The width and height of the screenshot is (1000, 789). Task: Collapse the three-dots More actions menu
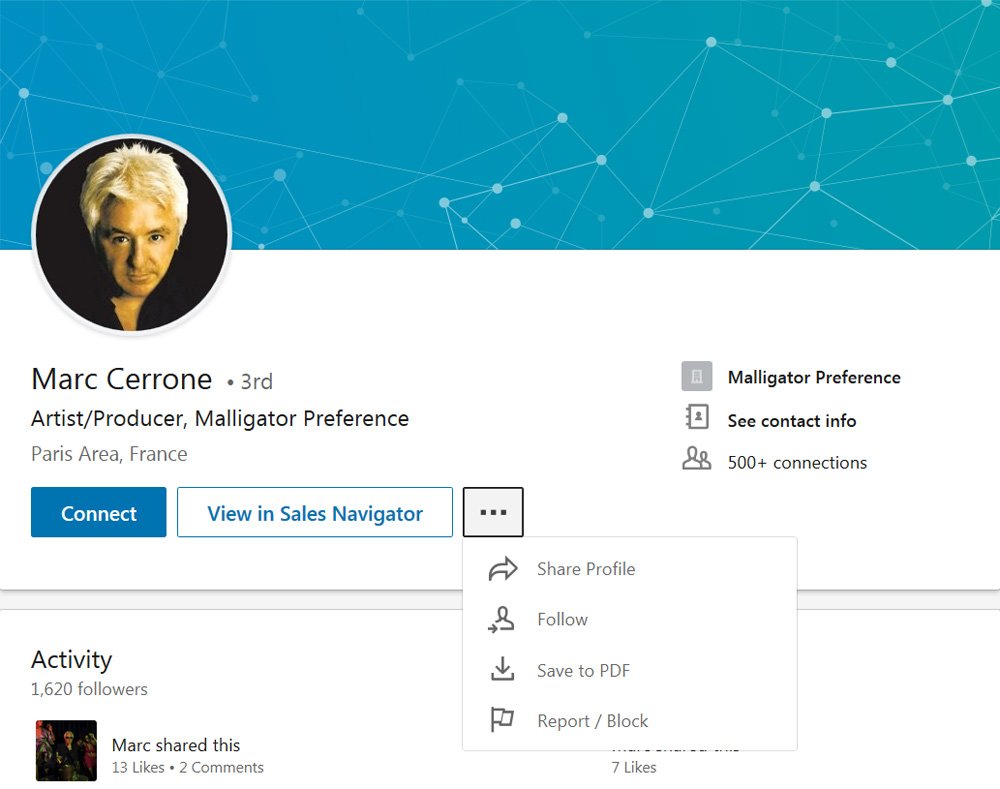493,512
